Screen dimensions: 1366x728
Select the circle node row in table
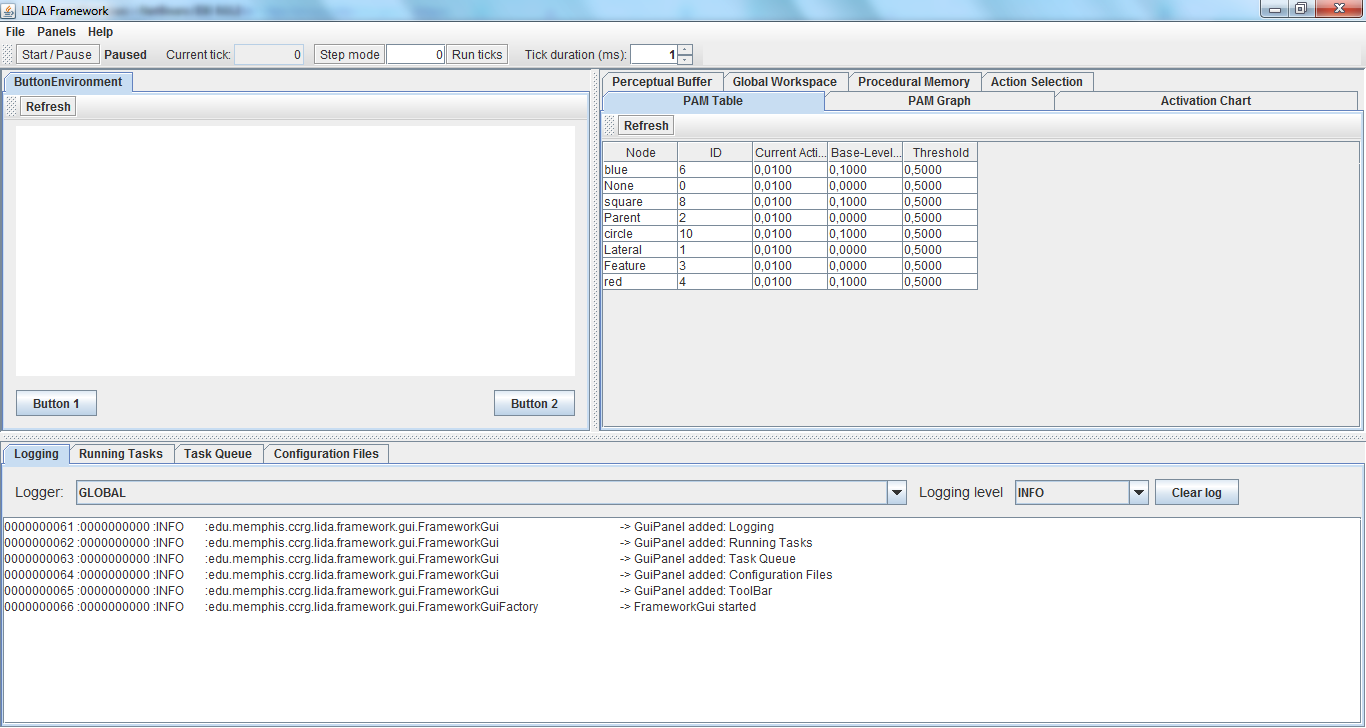click(640, 234)
